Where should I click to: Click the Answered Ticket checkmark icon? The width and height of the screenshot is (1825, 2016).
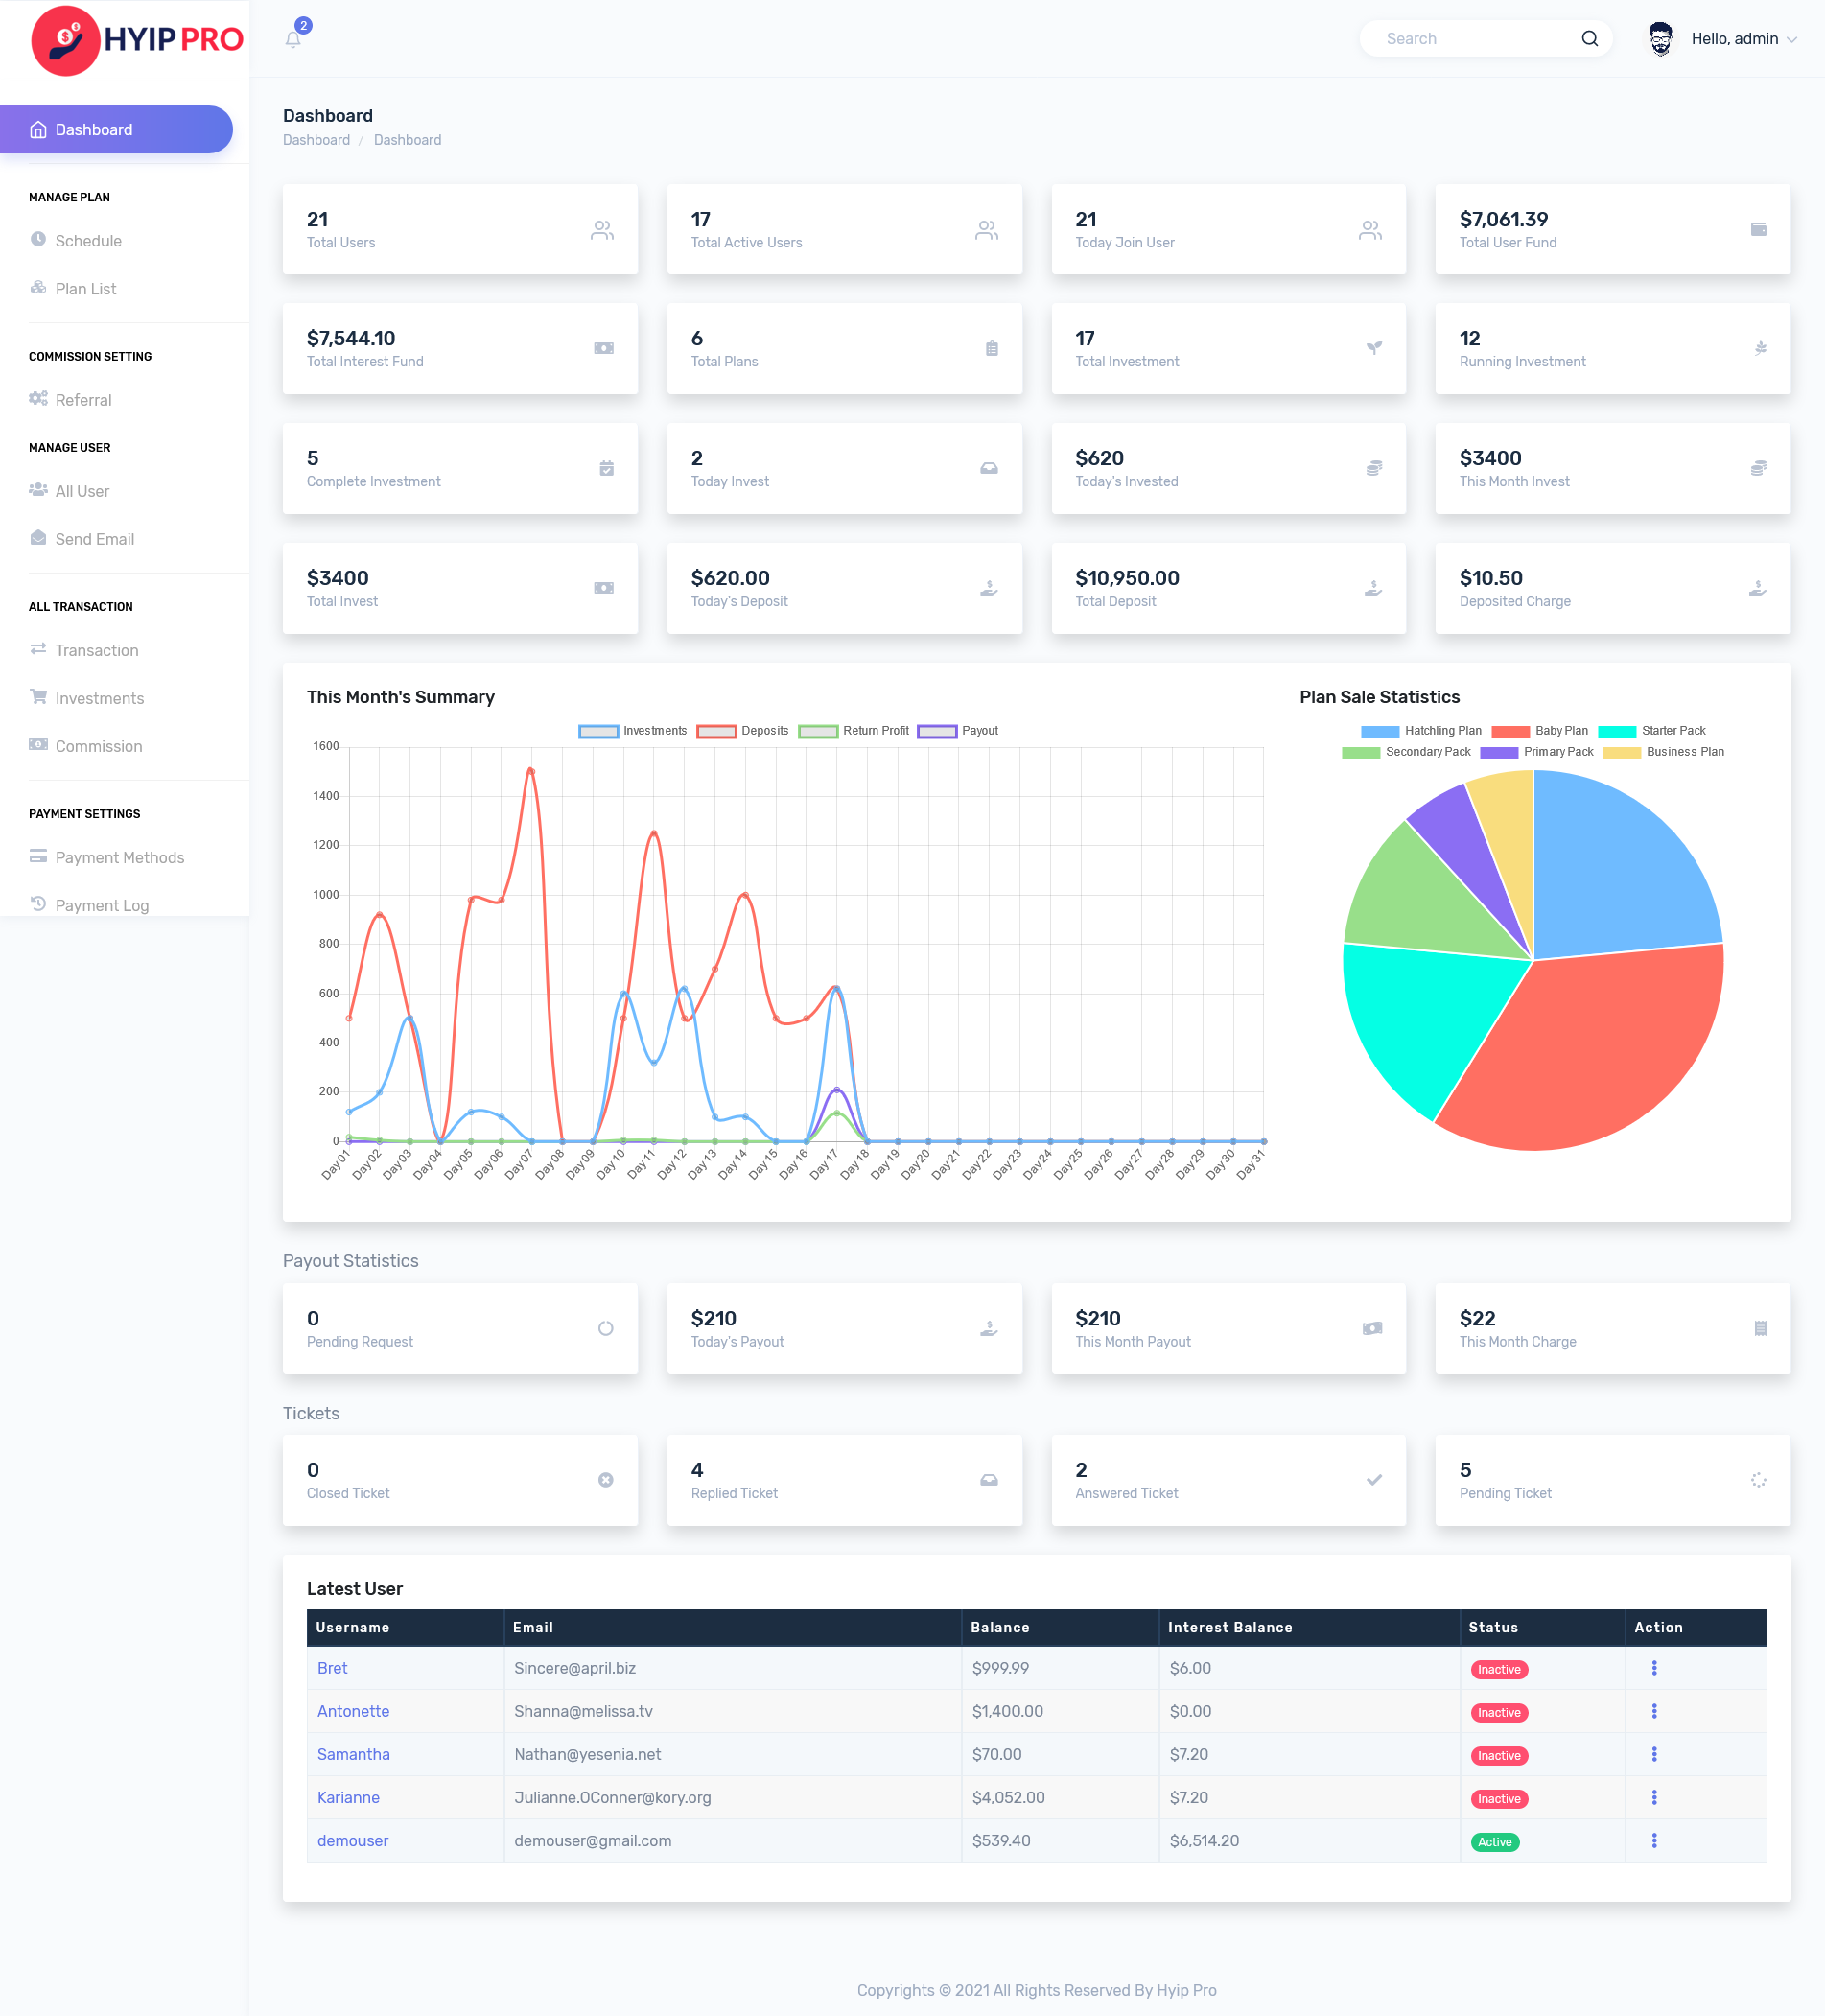coord(1374,1480)
